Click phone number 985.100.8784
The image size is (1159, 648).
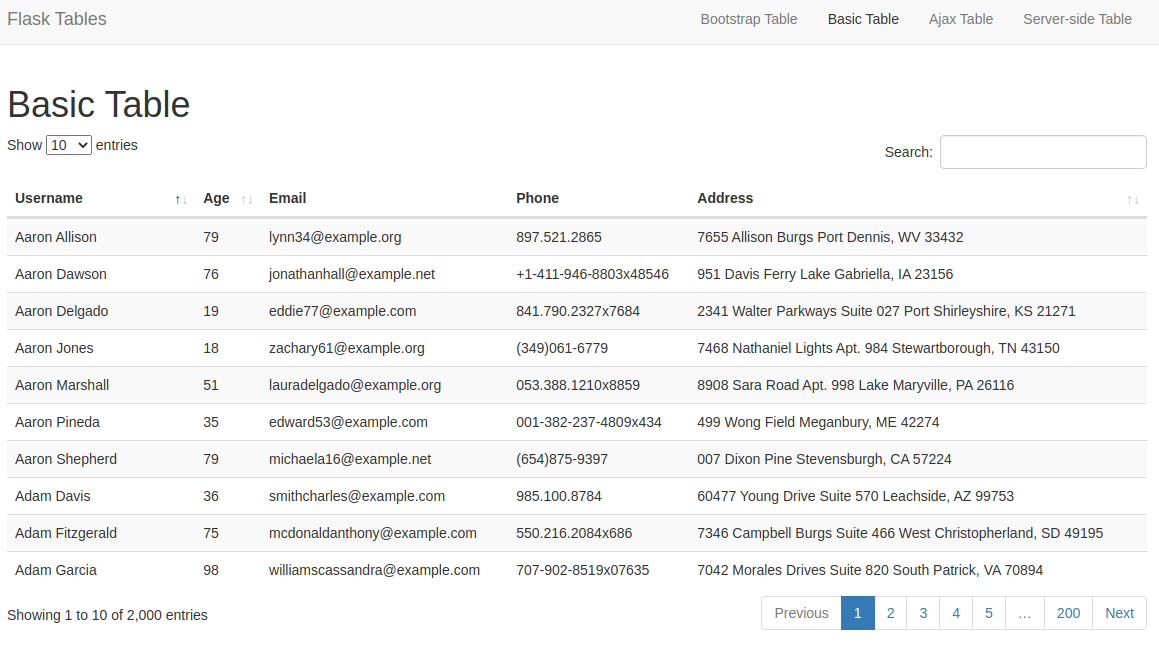(559, 496)
